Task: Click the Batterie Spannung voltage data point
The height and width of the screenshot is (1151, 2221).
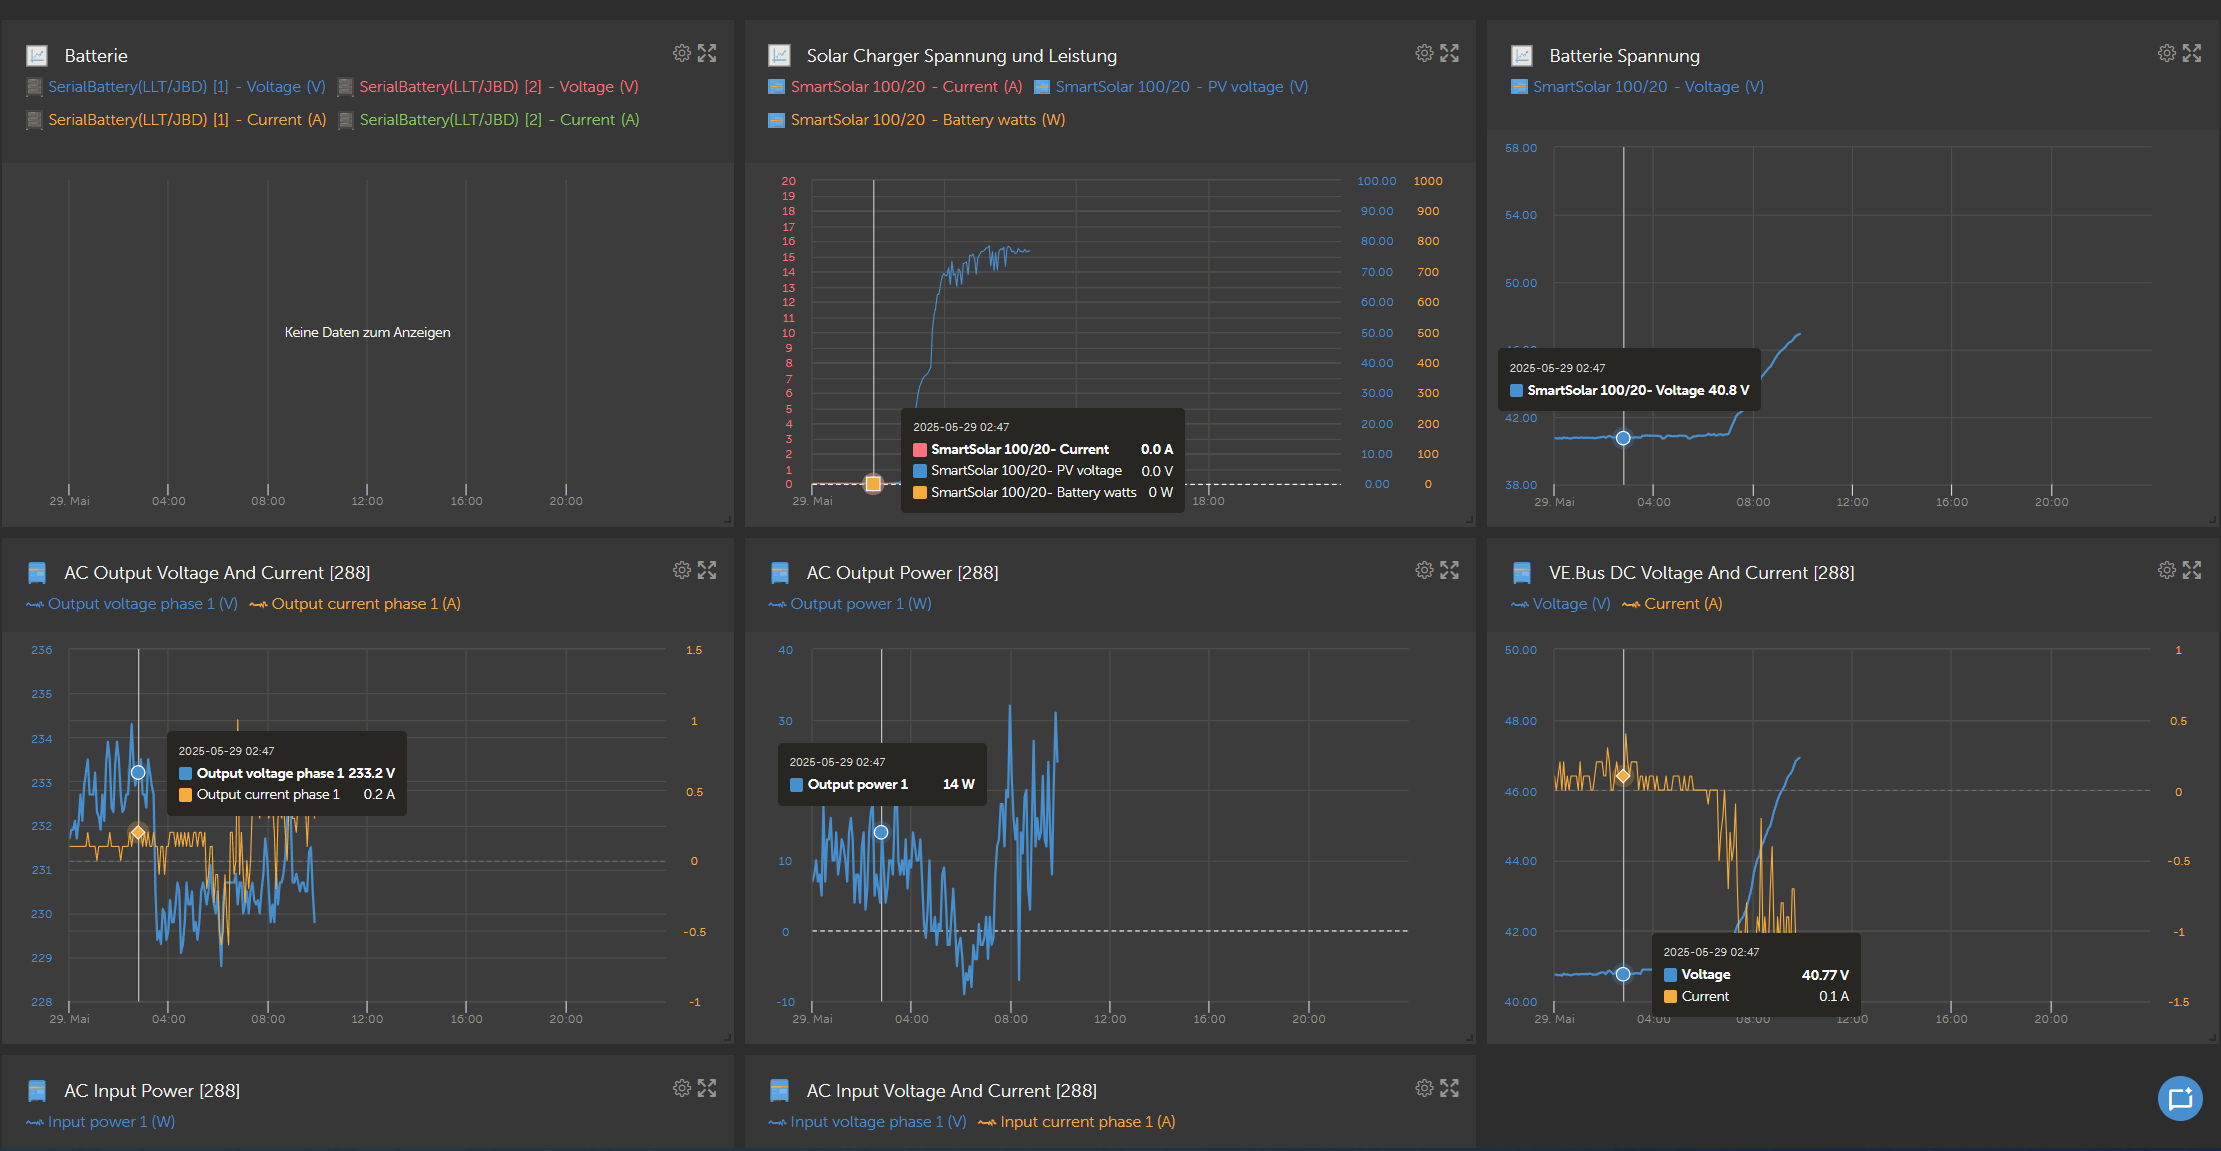Action: coord(1623,438)
